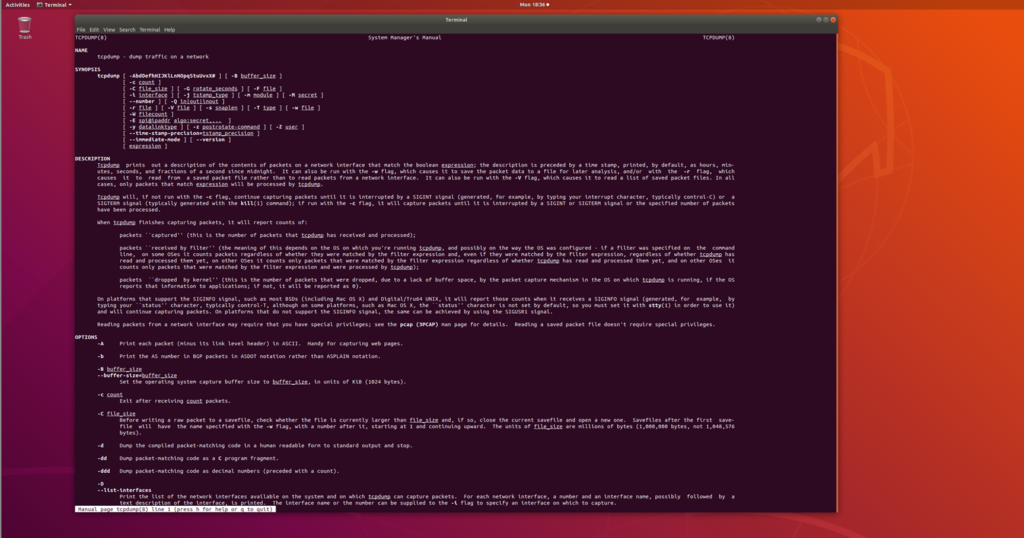Viewport: 1024px width, 538px height.
Task: Open the Edit menu
Action: [x=94, y=29]
